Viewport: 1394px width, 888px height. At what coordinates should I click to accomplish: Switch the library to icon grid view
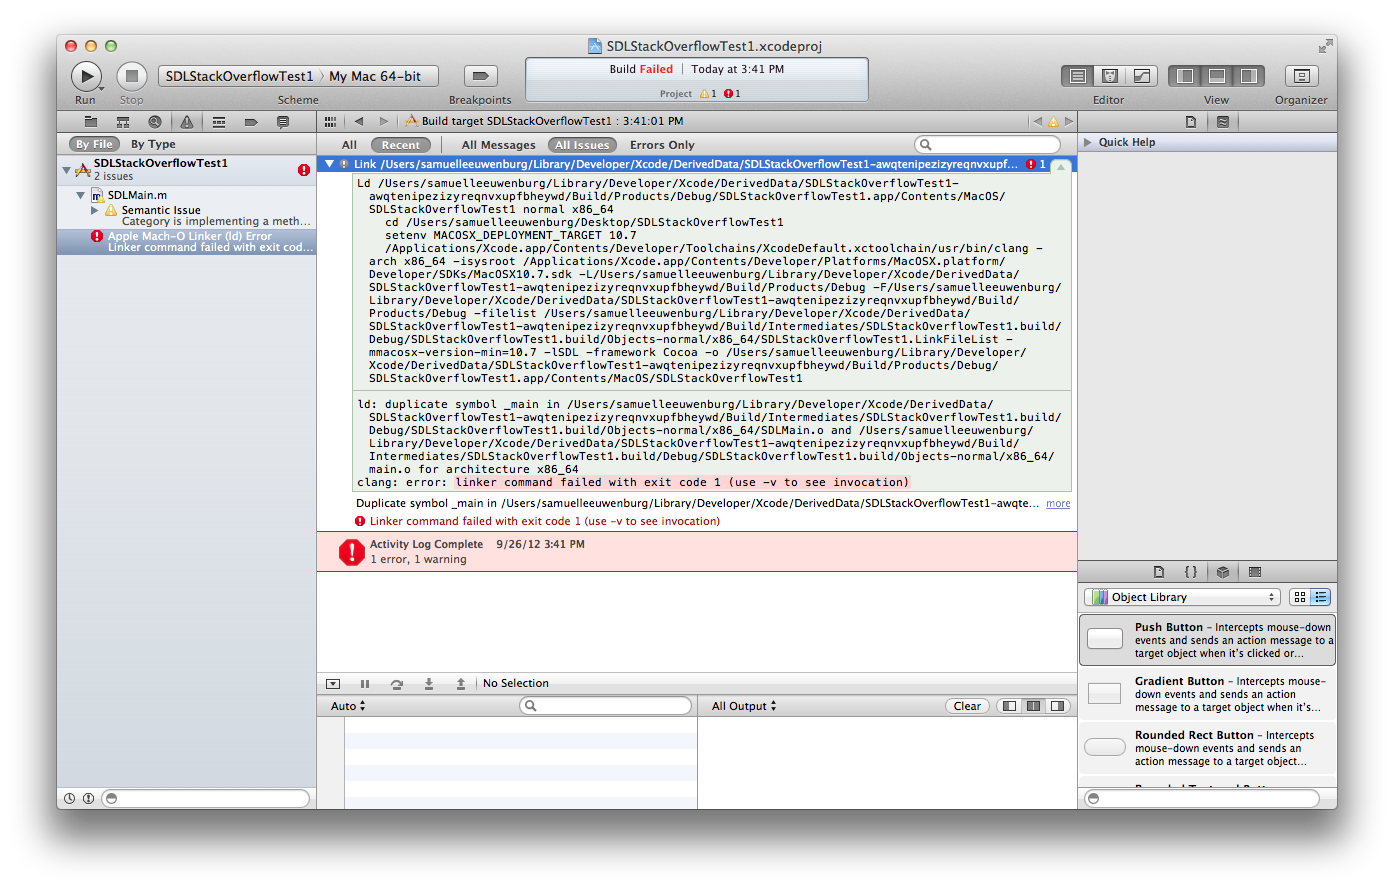1300,597
